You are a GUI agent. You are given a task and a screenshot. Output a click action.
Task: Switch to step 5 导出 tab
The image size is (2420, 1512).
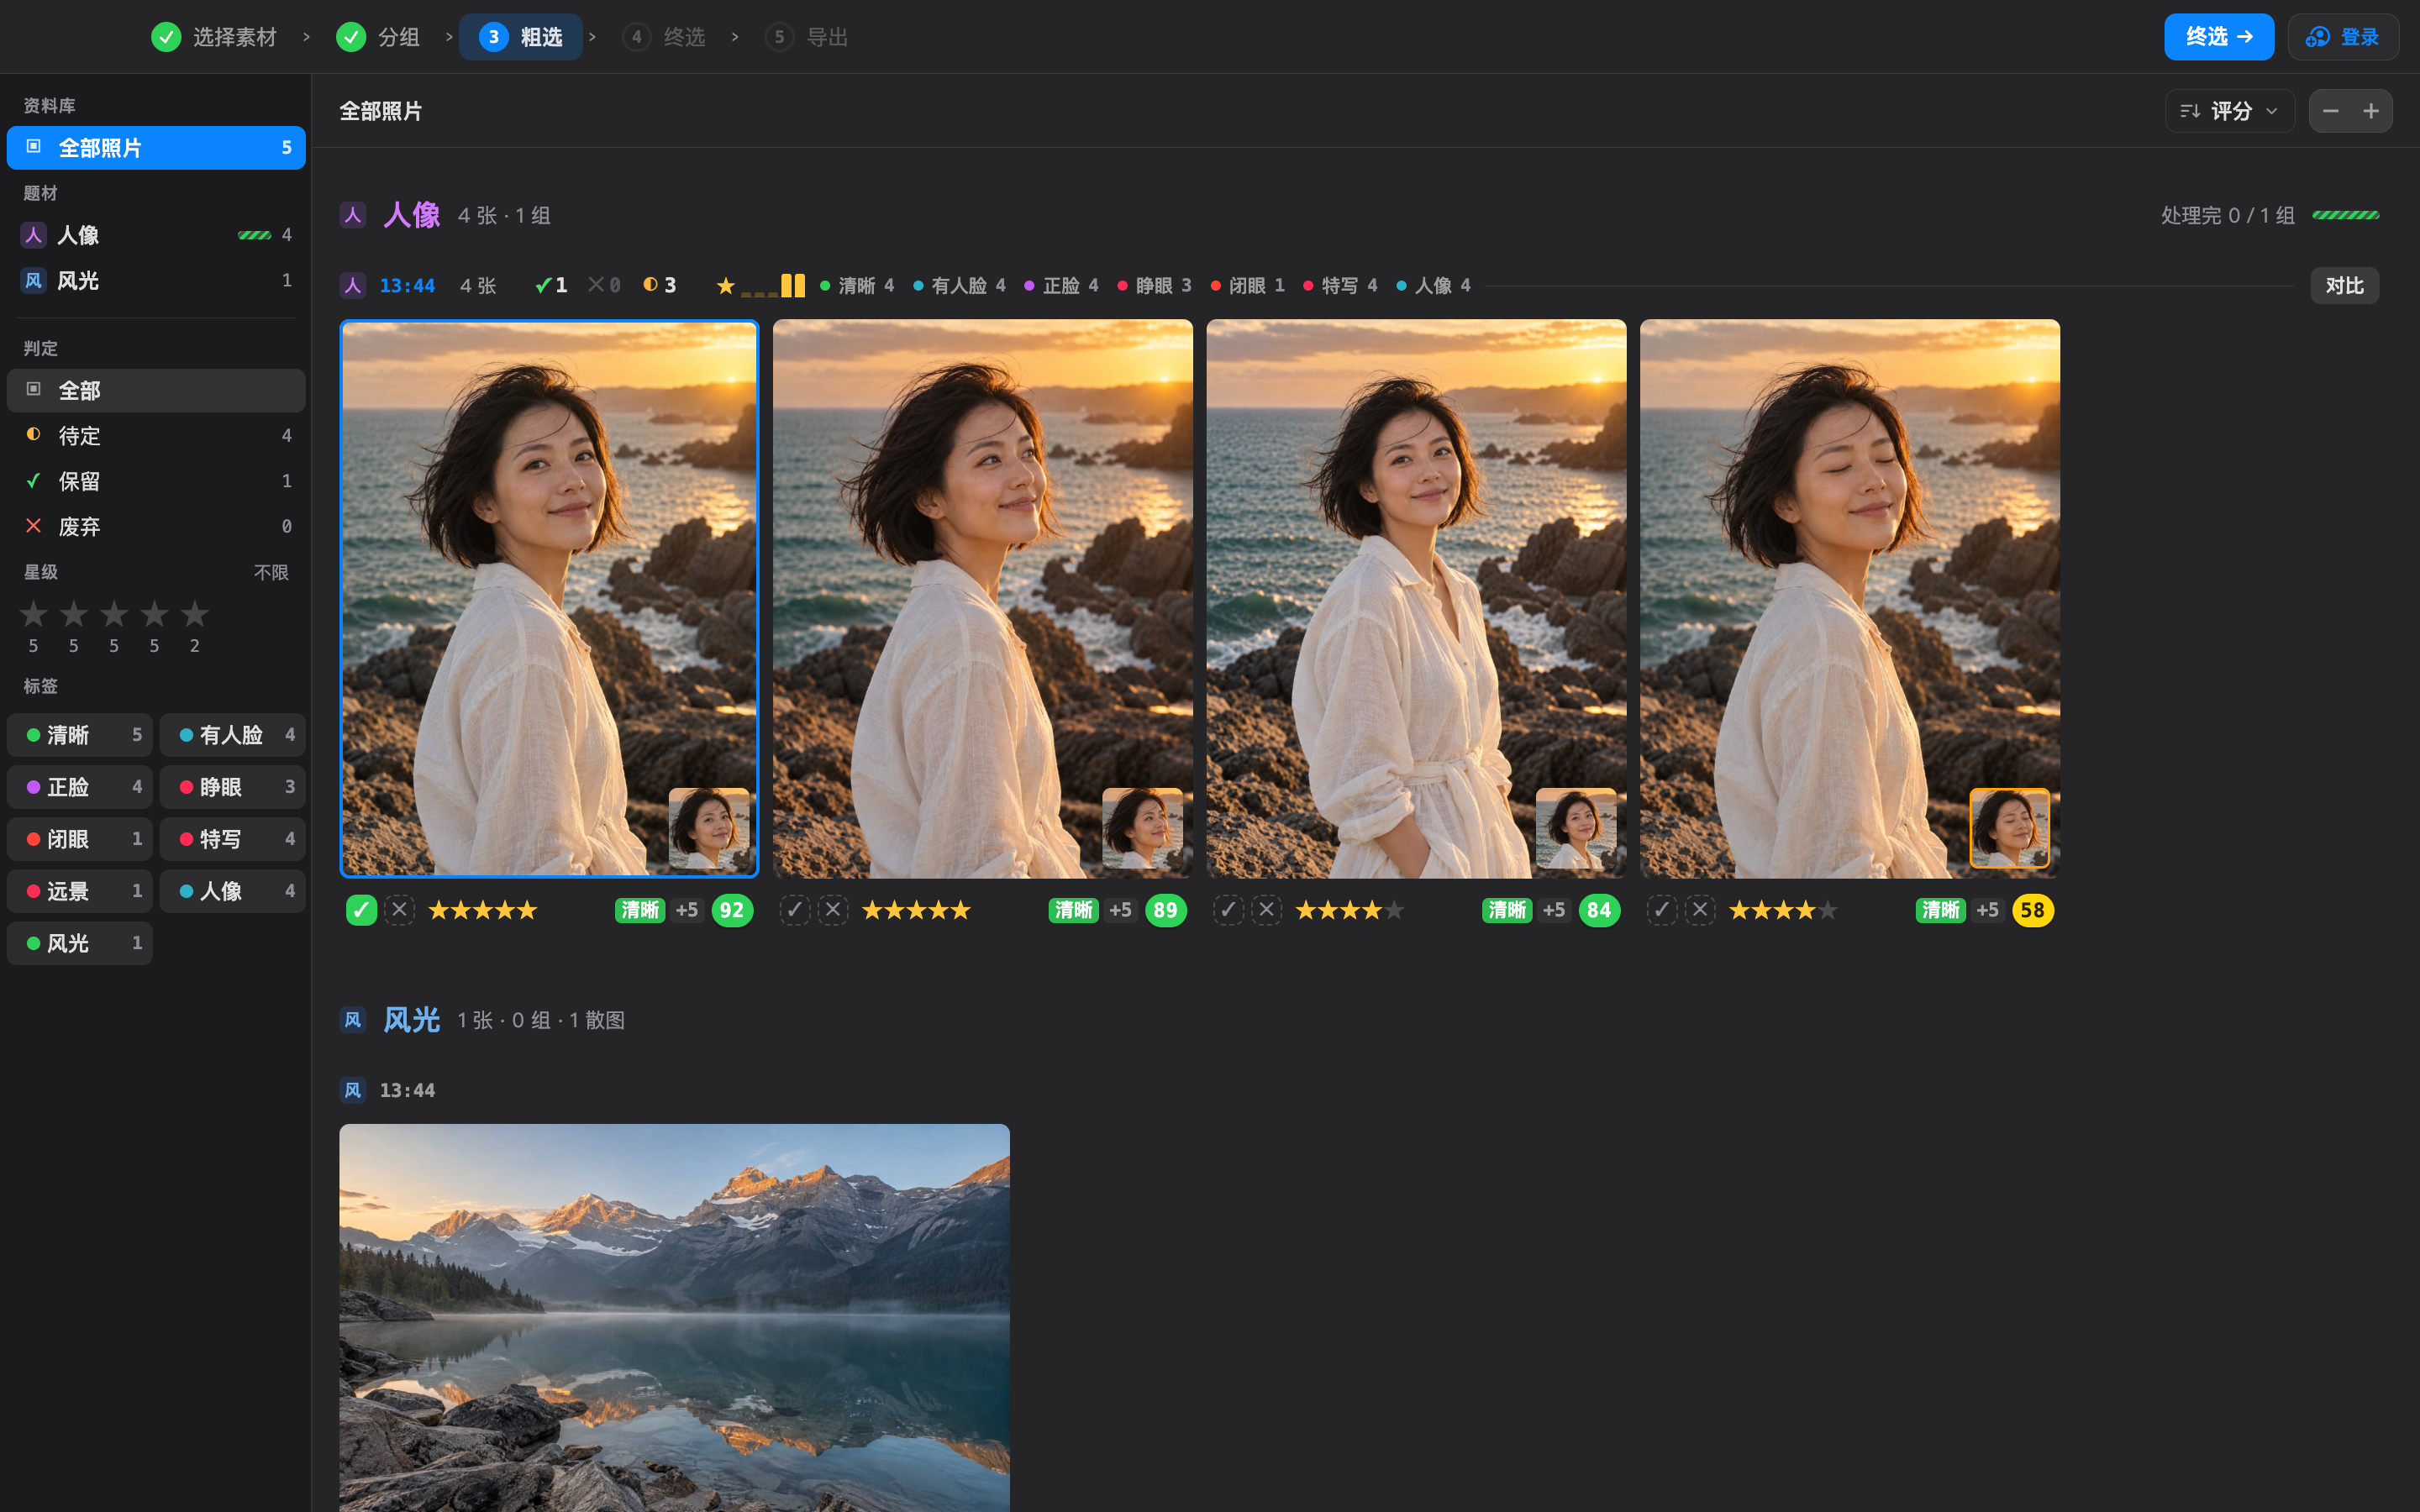pos(807,37)
